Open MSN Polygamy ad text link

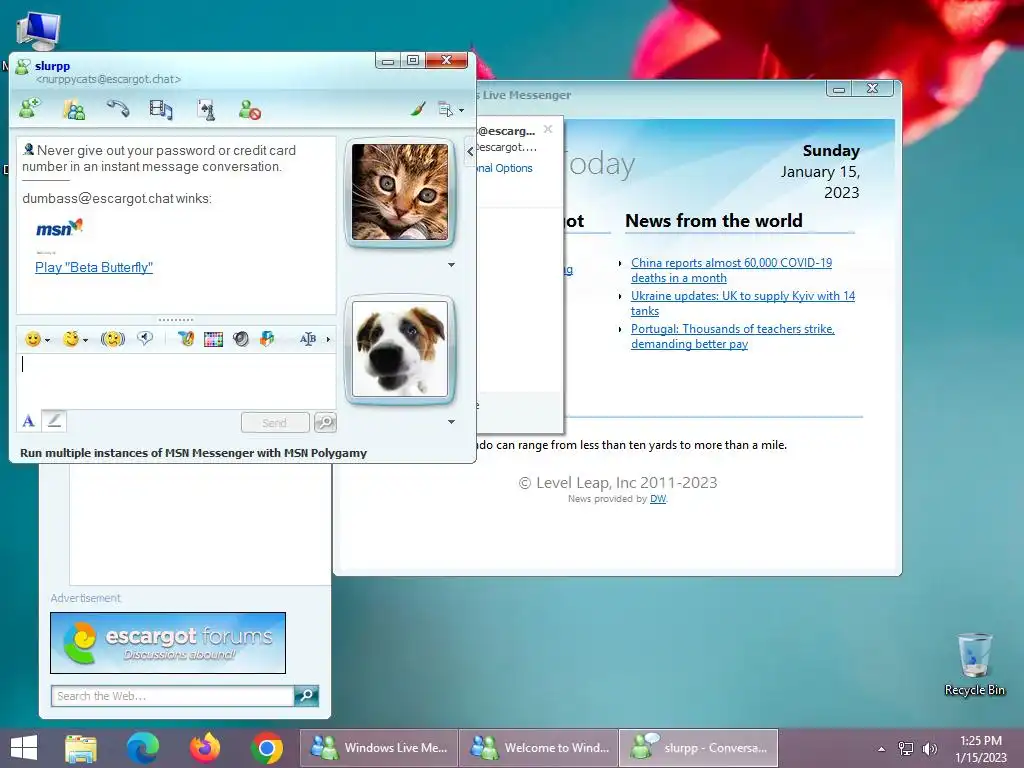point(193,453)
